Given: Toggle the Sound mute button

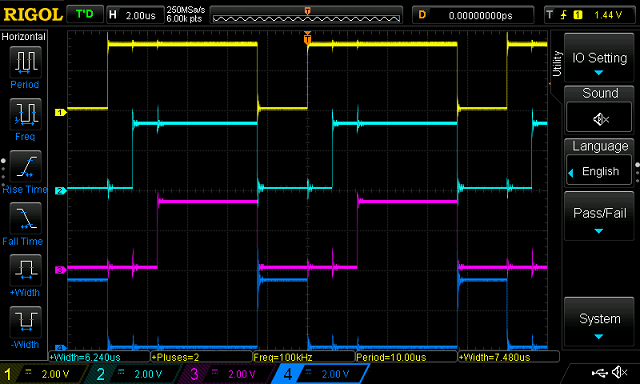Looking at the screenshot, I should (599, 117).
